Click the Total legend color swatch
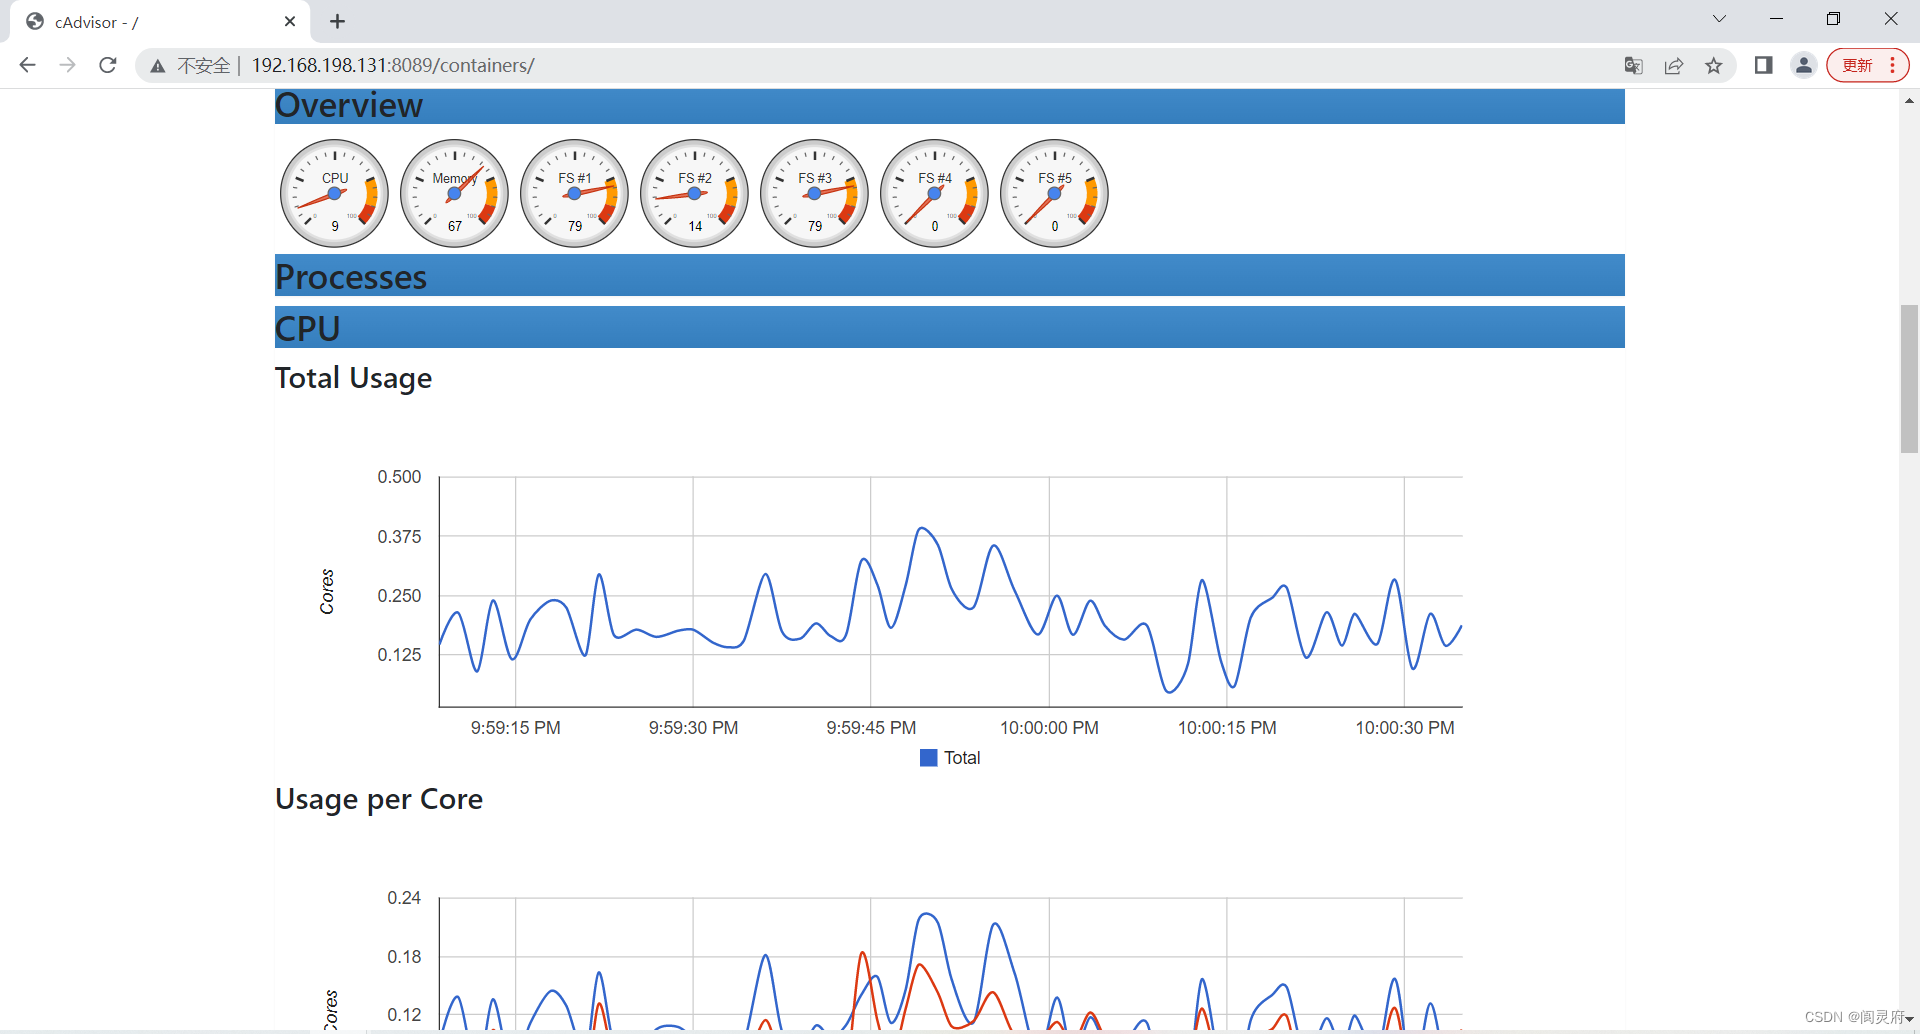Screen dimensions: 1920x1034 tap(928, 758)
